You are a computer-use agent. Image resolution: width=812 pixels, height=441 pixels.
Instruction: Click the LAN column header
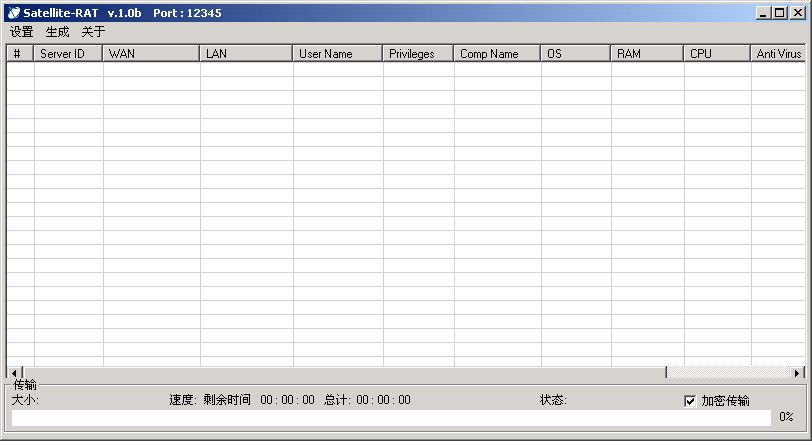click(x=246, y=54)
